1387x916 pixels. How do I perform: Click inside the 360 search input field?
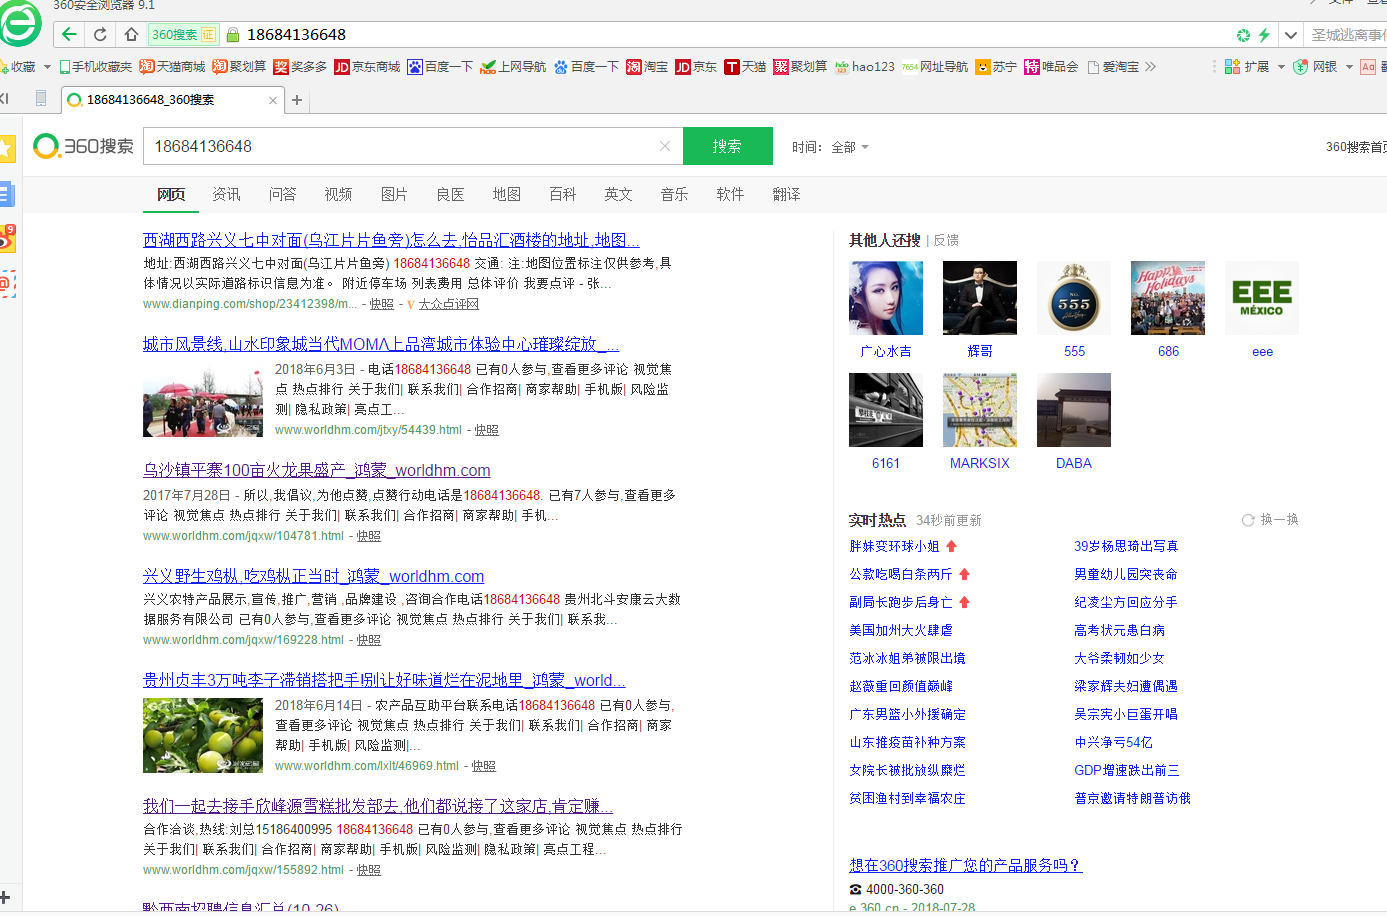(400, 146)
